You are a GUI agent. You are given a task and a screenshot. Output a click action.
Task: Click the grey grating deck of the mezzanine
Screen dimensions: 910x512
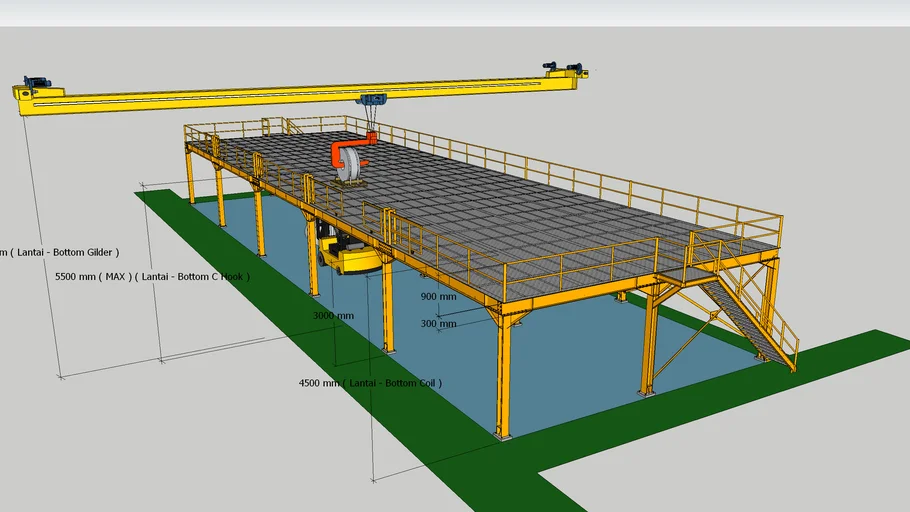[x=500, y=210]
